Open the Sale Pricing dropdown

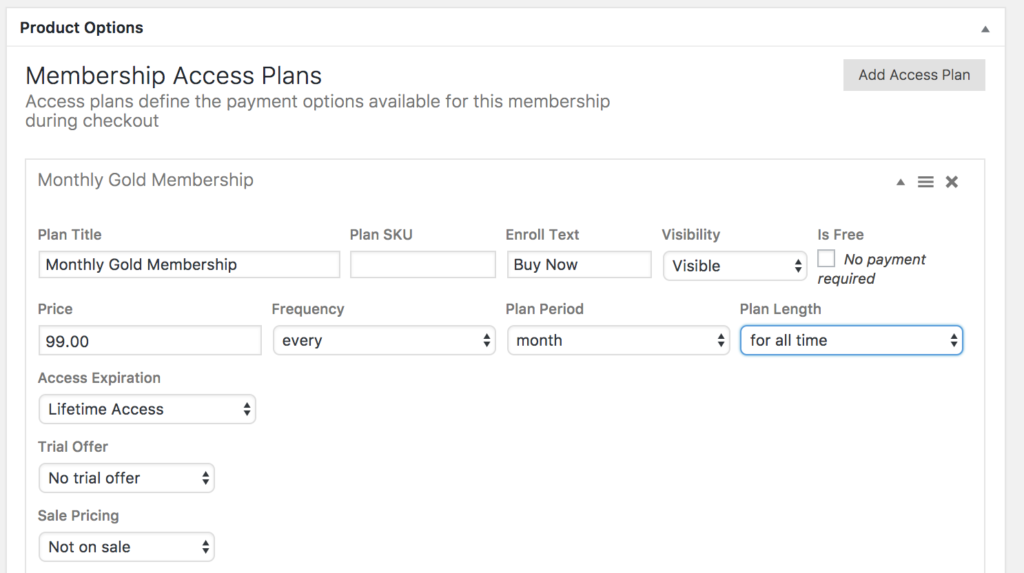pos(126,547)
